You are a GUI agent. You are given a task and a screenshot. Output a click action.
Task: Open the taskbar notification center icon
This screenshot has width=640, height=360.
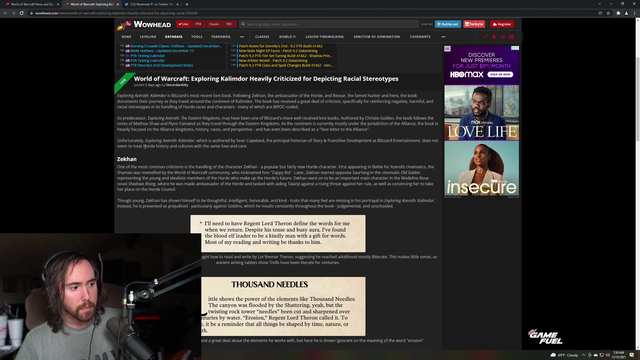coord(632,355)
